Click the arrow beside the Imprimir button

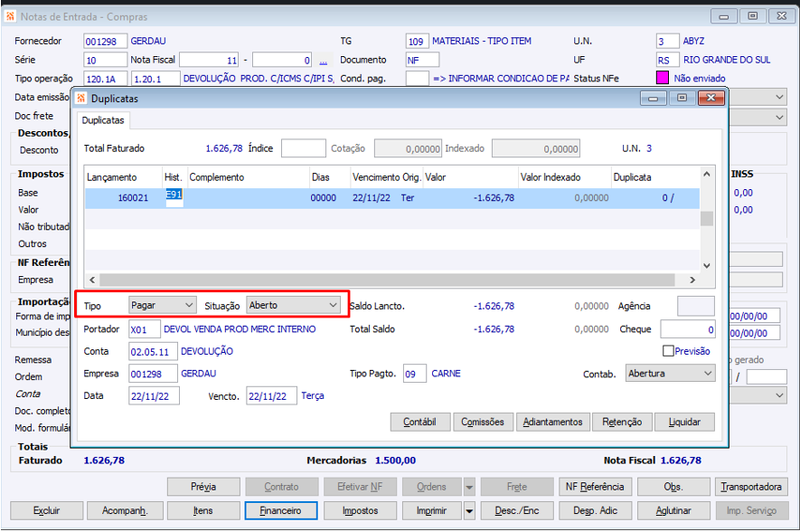(469, 511)
